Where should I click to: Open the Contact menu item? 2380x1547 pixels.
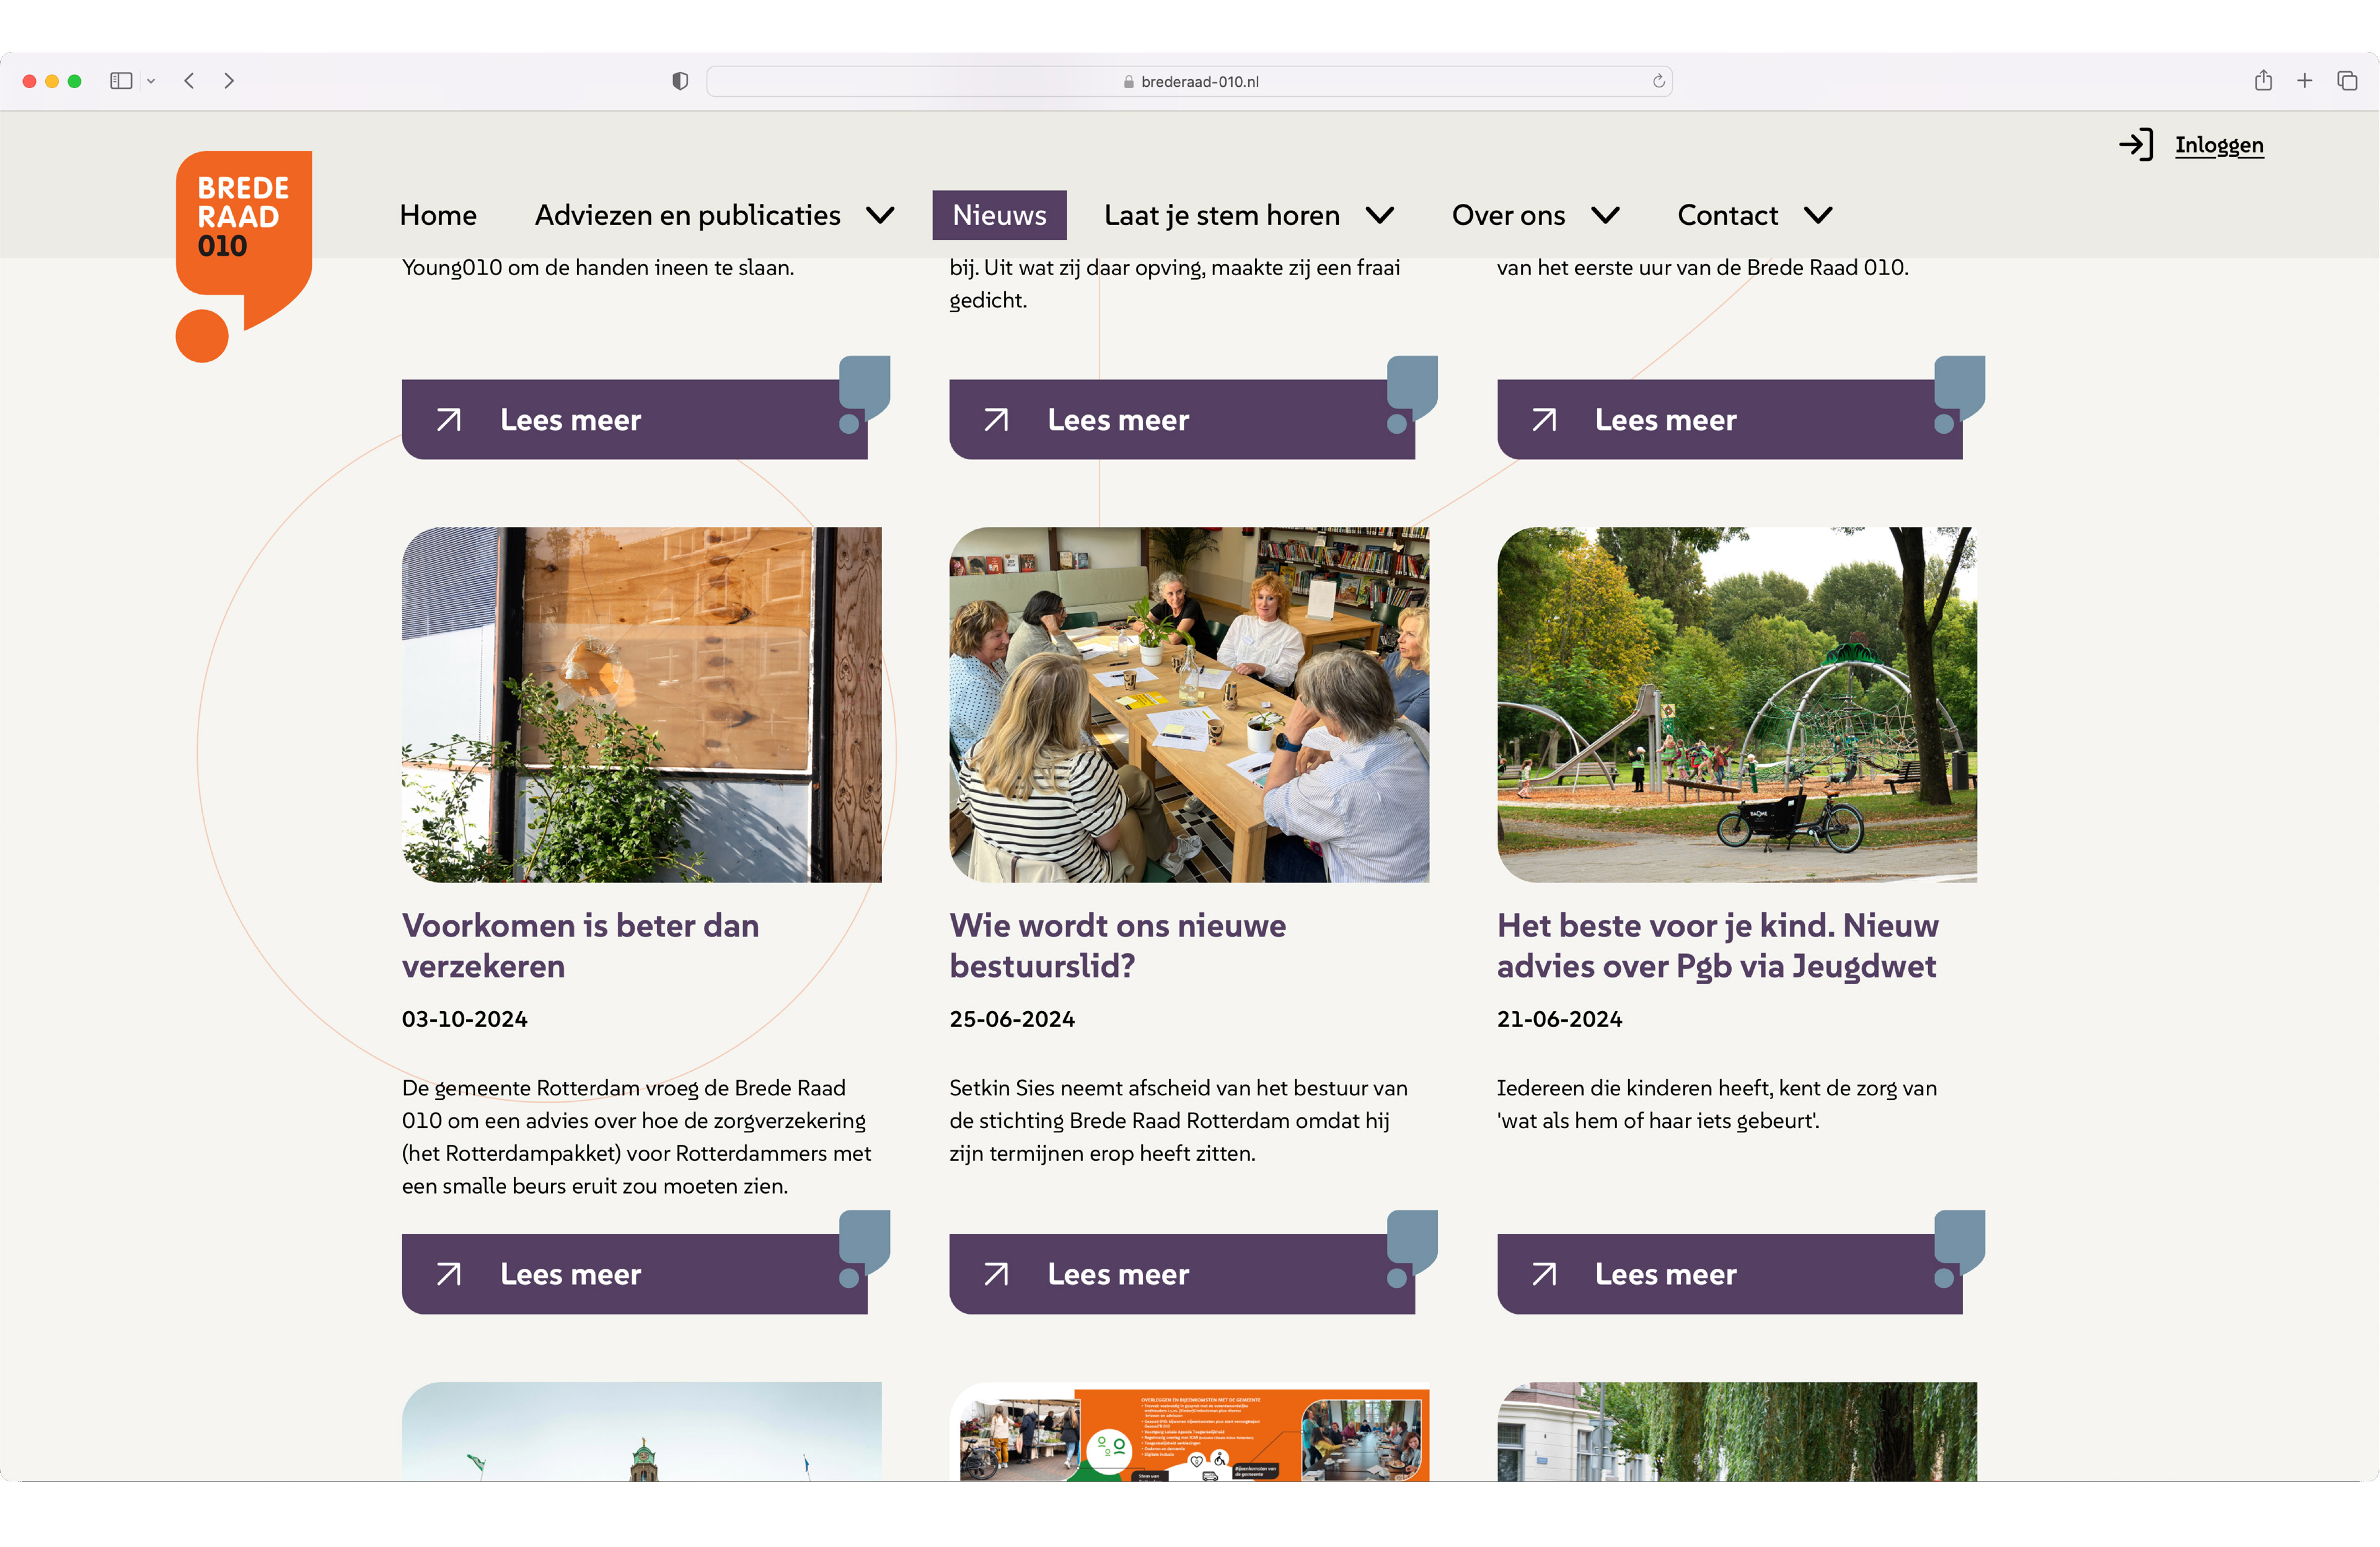pos(1727,215)
